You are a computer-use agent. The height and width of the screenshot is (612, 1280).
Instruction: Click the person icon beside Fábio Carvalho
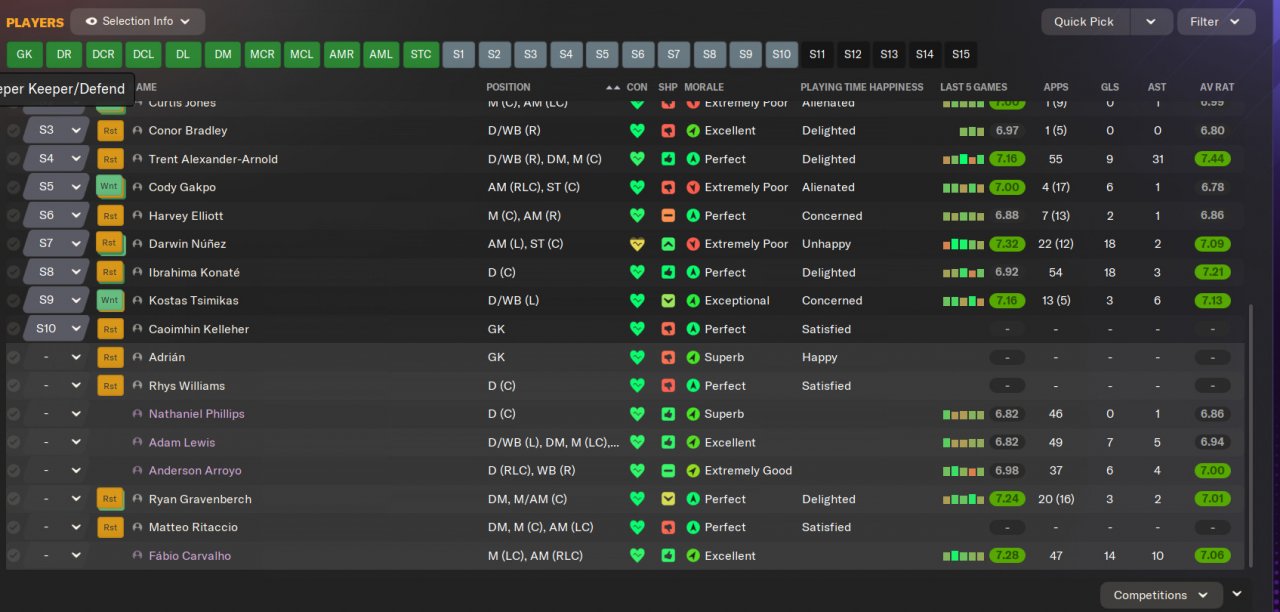(137, 556)
